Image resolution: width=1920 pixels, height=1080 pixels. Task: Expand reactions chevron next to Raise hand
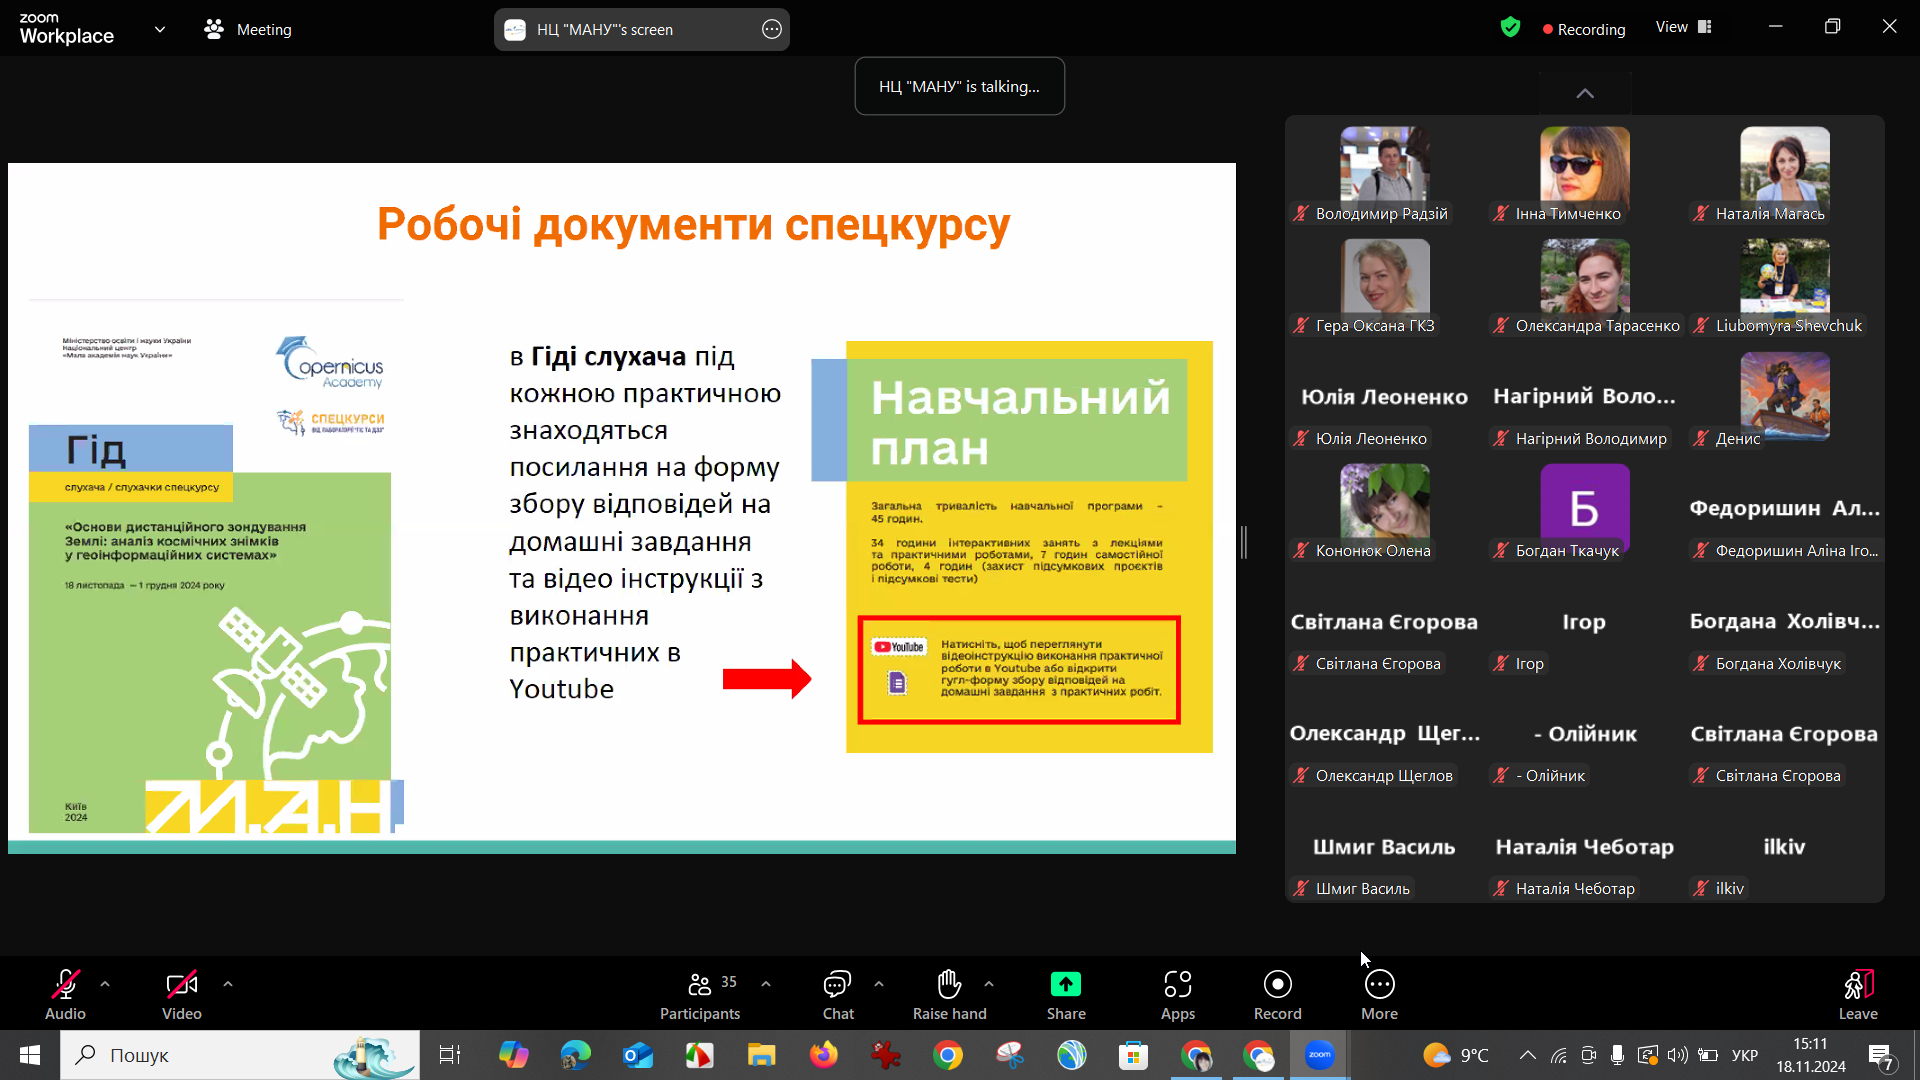point(989,984)
